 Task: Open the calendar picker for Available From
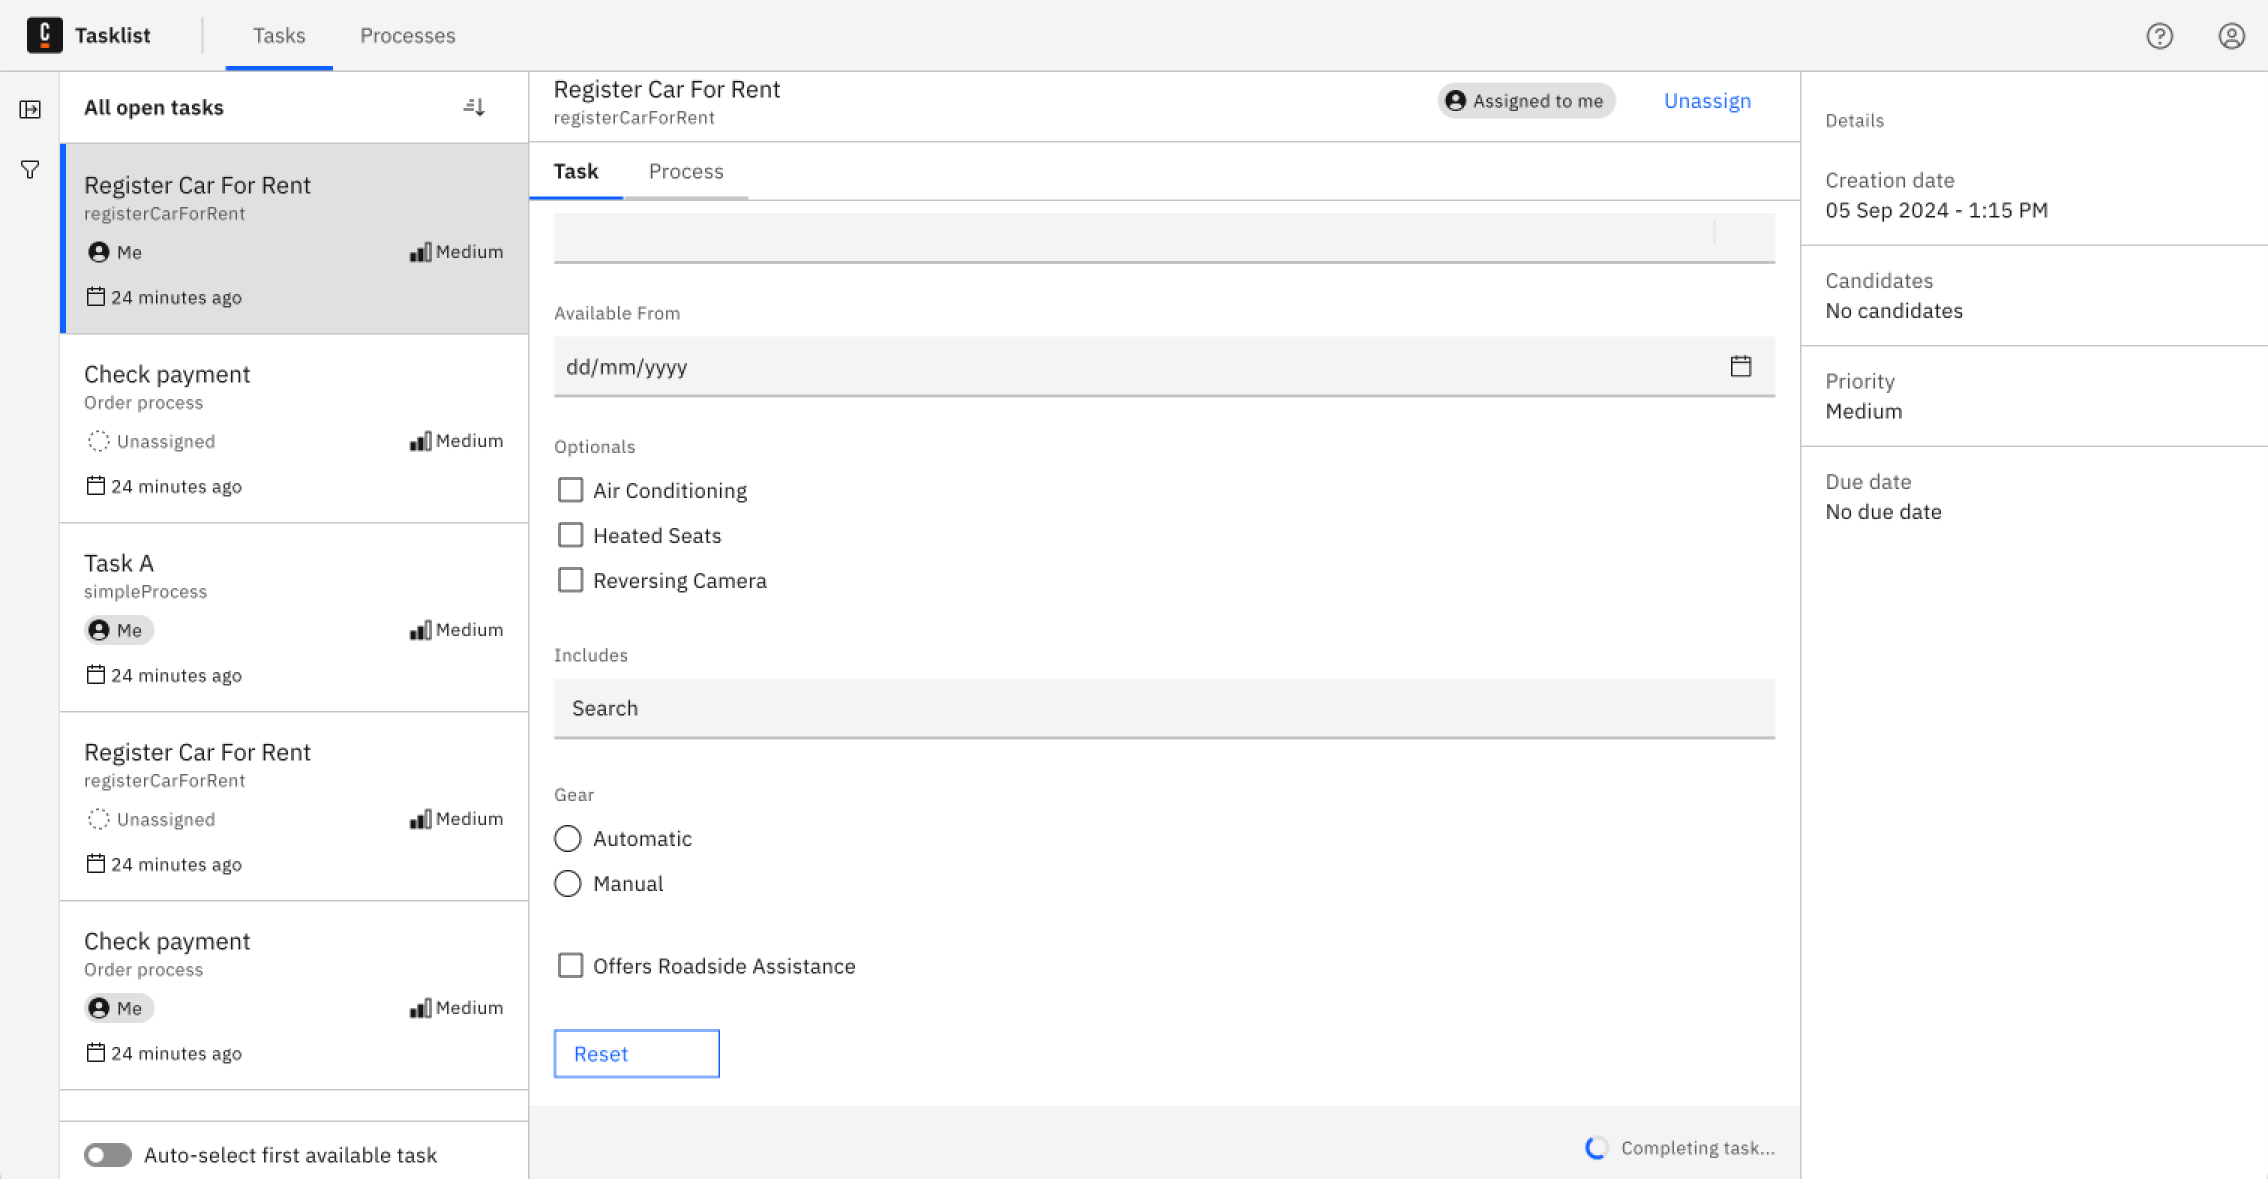click(1741, 366)
